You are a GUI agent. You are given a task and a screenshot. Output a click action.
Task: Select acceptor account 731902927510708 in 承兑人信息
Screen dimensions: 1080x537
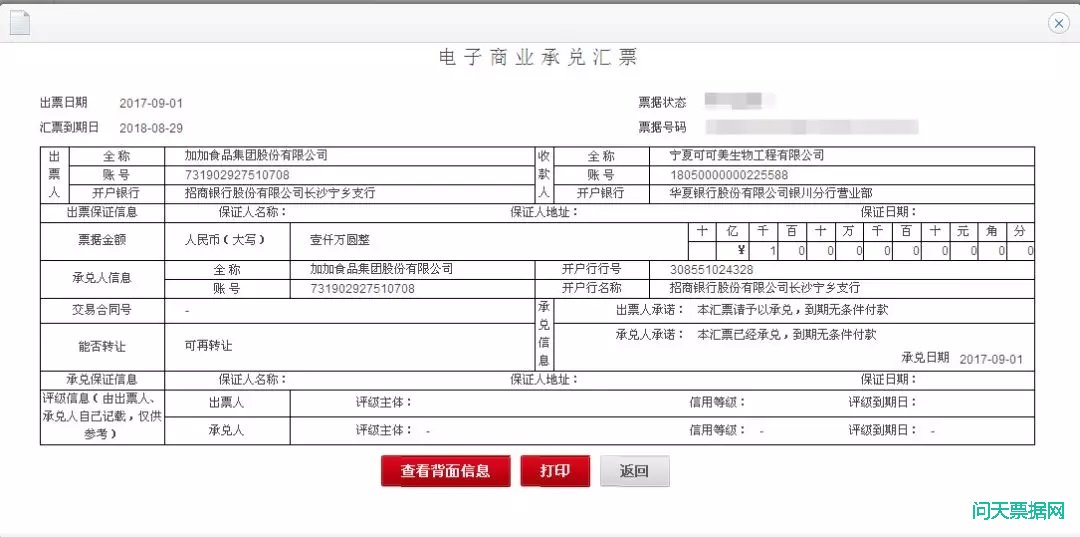point(362,288)
